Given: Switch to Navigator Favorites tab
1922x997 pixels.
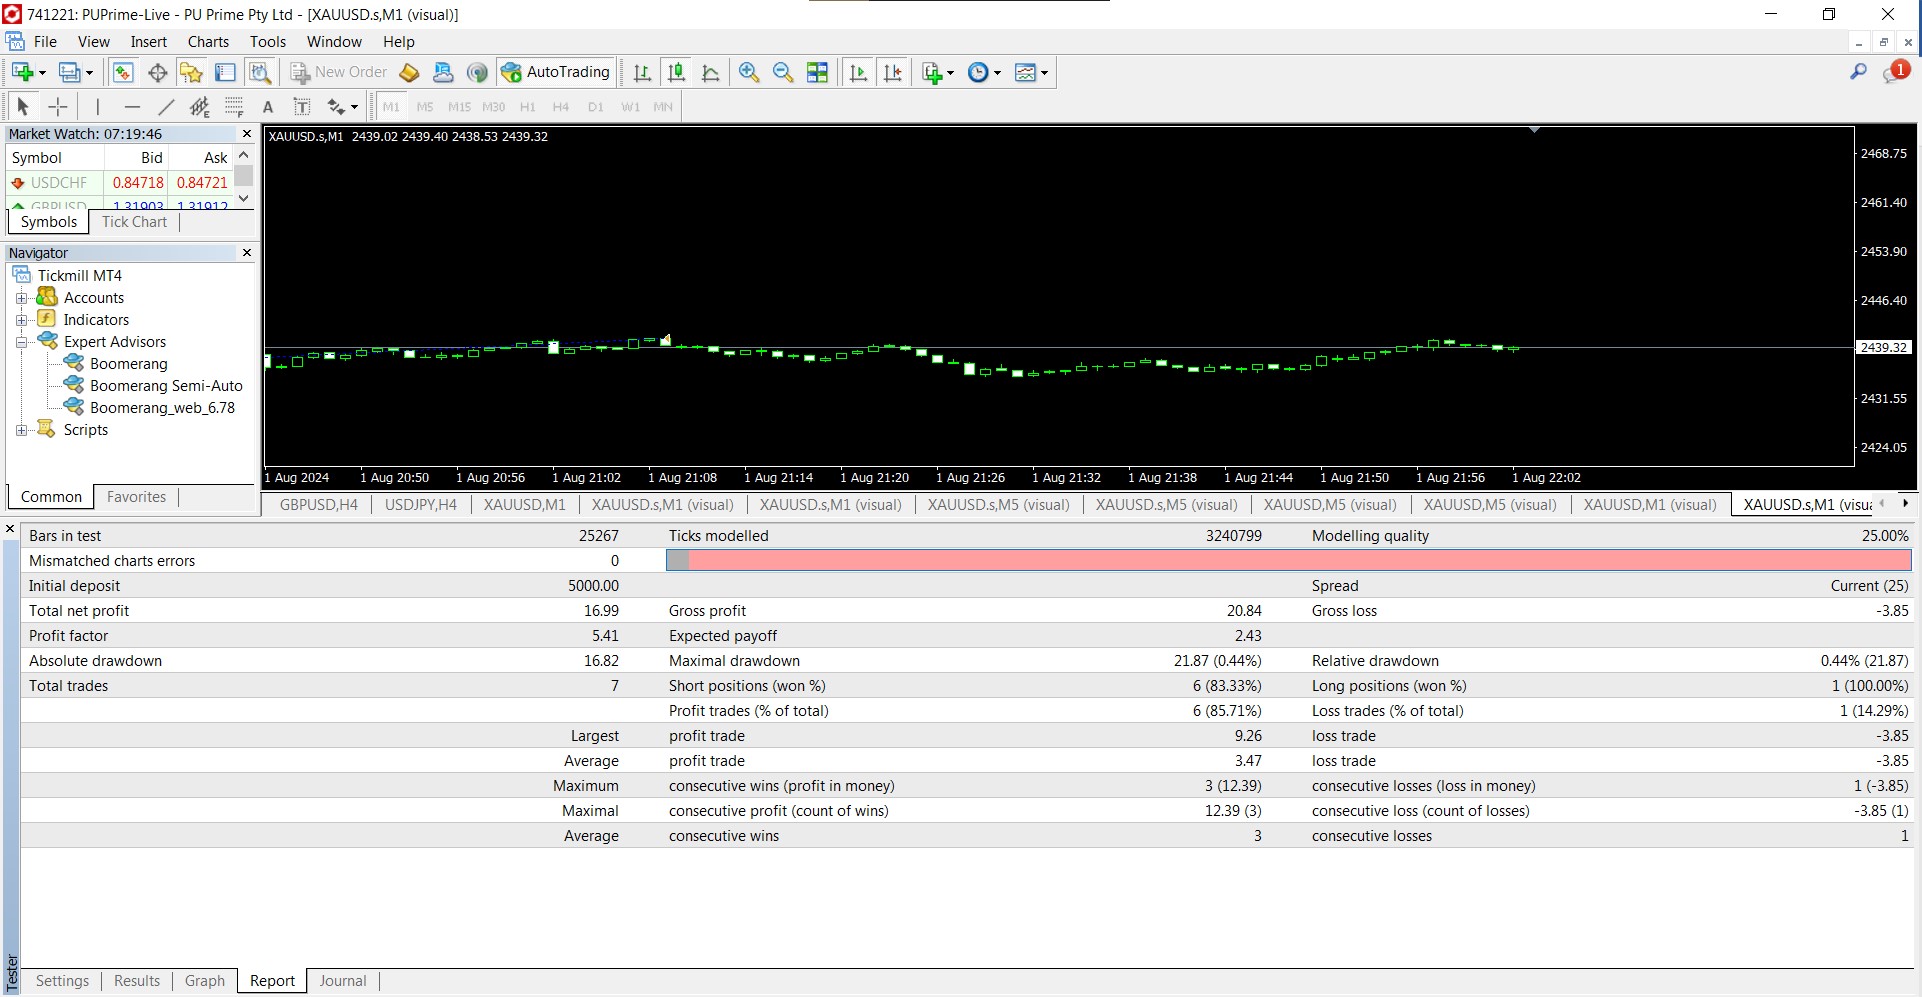Looking at the screenshot, I should click(136, 497).
